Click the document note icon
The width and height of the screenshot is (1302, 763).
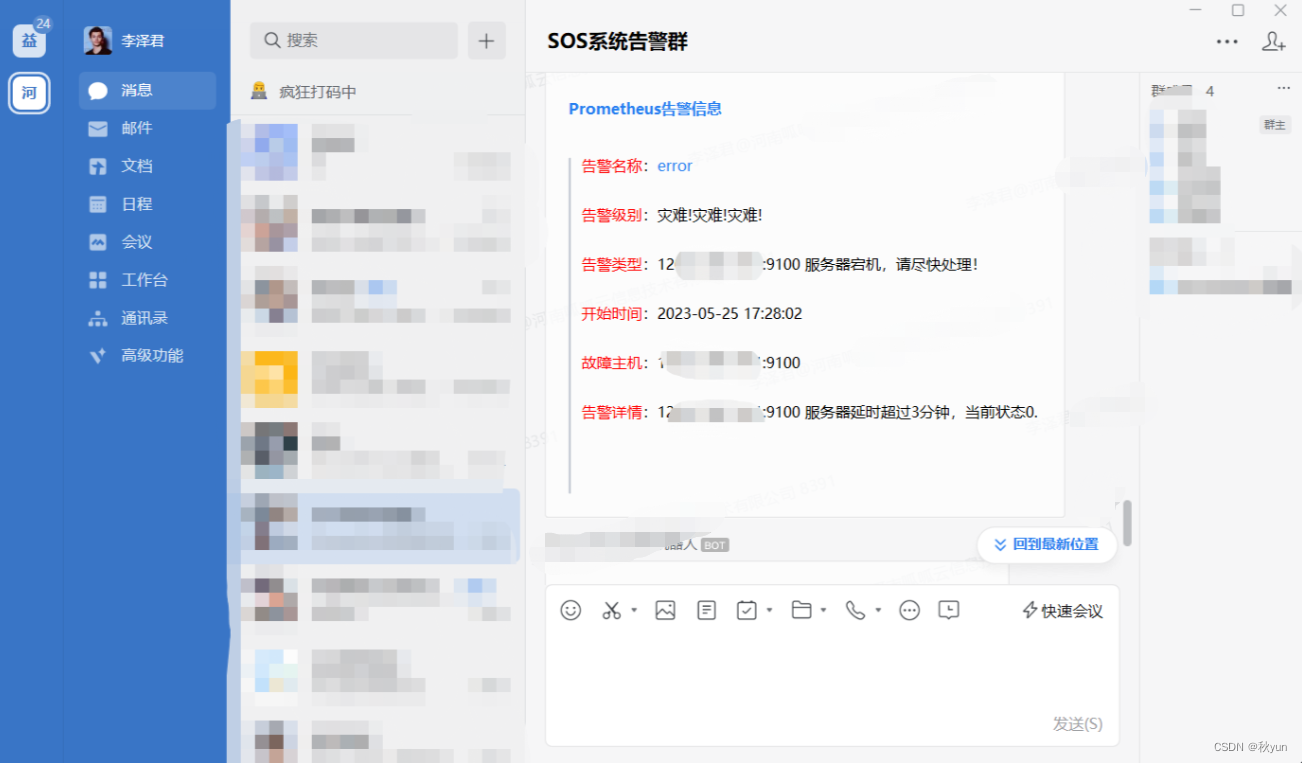[707, 610]
